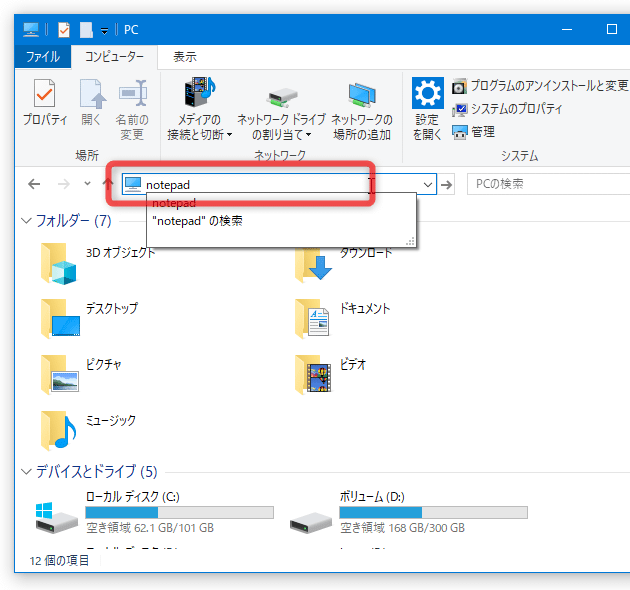Click Local Disk (C:) usage bar
630x590 pixels.
click(180, 512)
